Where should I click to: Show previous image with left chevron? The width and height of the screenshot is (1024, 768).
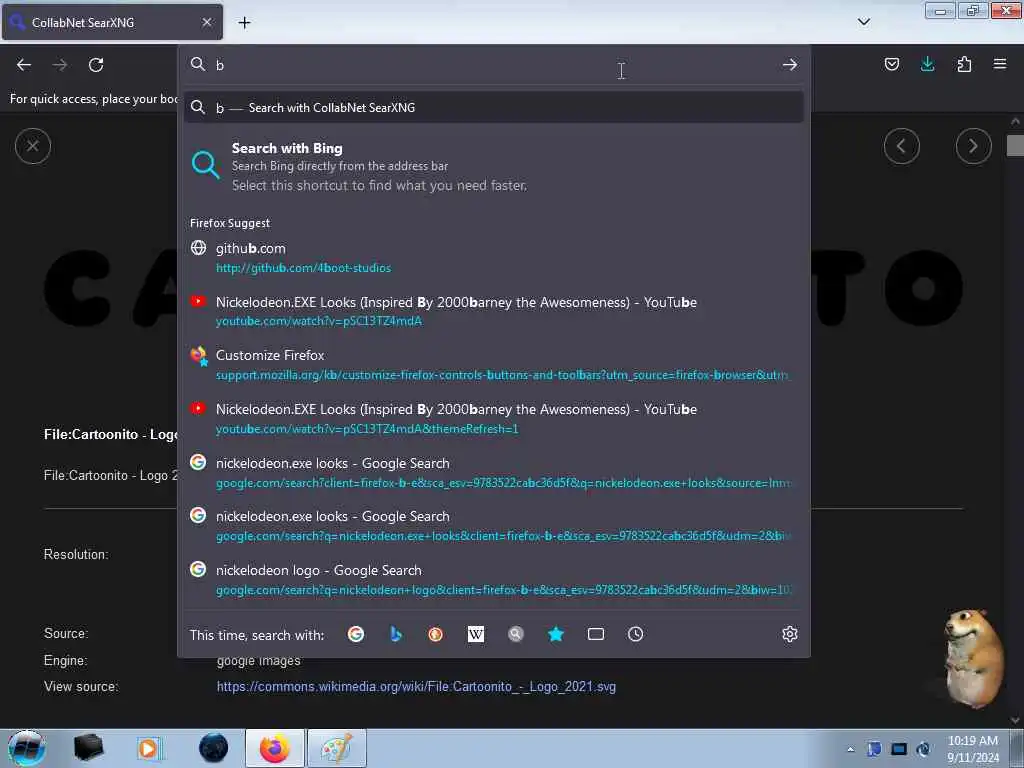[901, 146]
